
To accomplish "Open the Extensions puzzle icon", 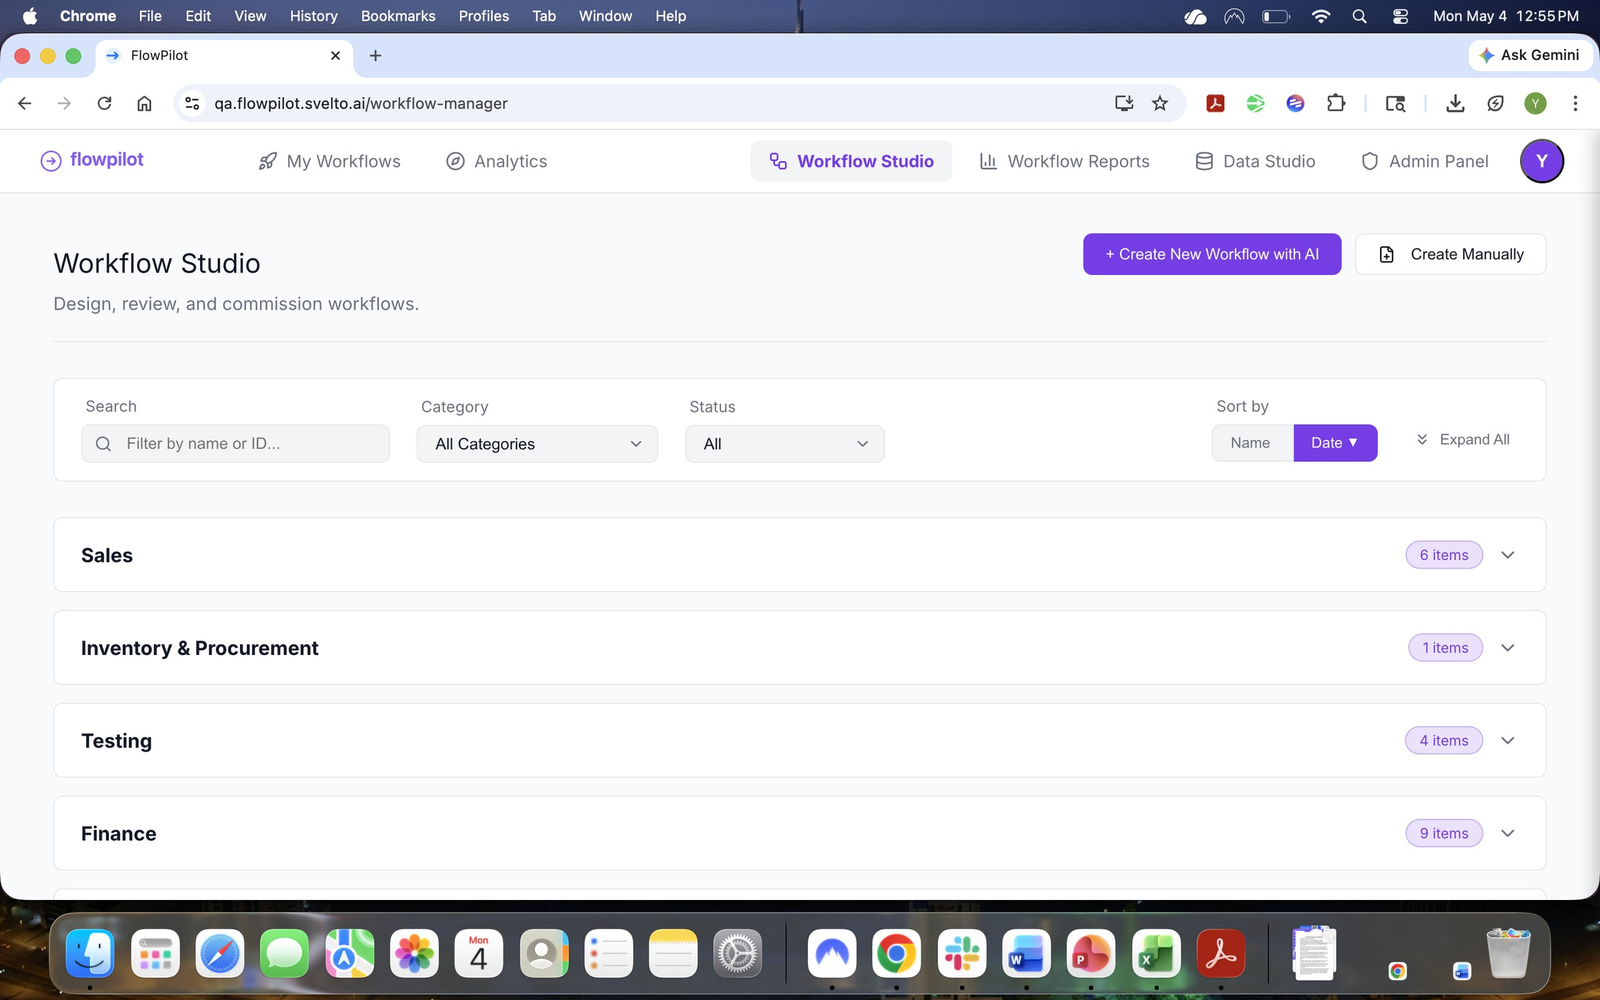I will coord(1336,103).
